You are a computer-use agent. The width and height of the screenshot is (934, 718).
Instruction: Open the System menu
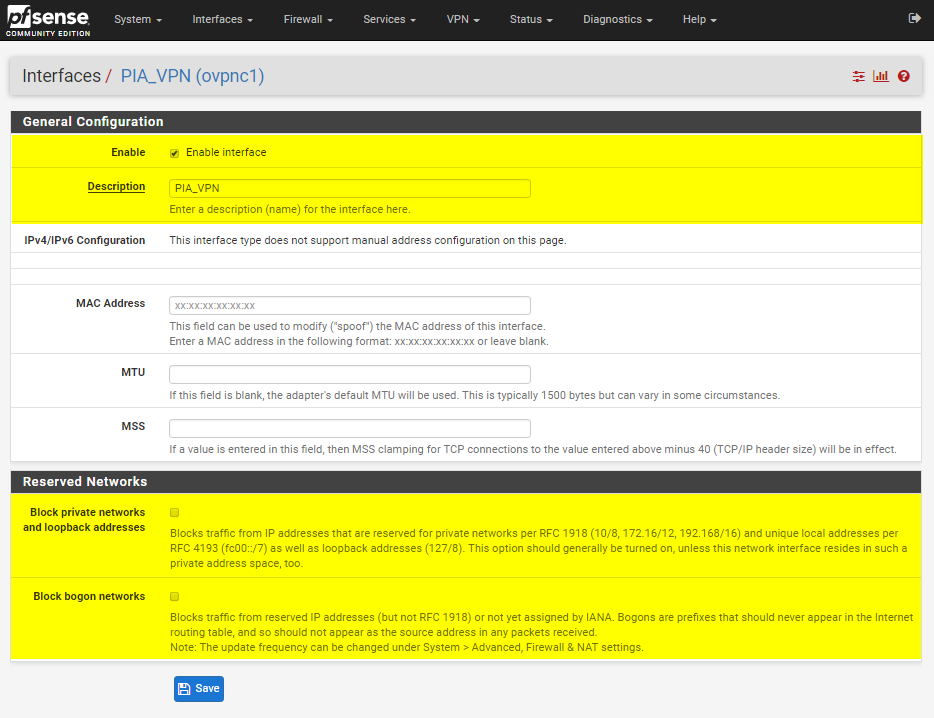pos(138,20)
